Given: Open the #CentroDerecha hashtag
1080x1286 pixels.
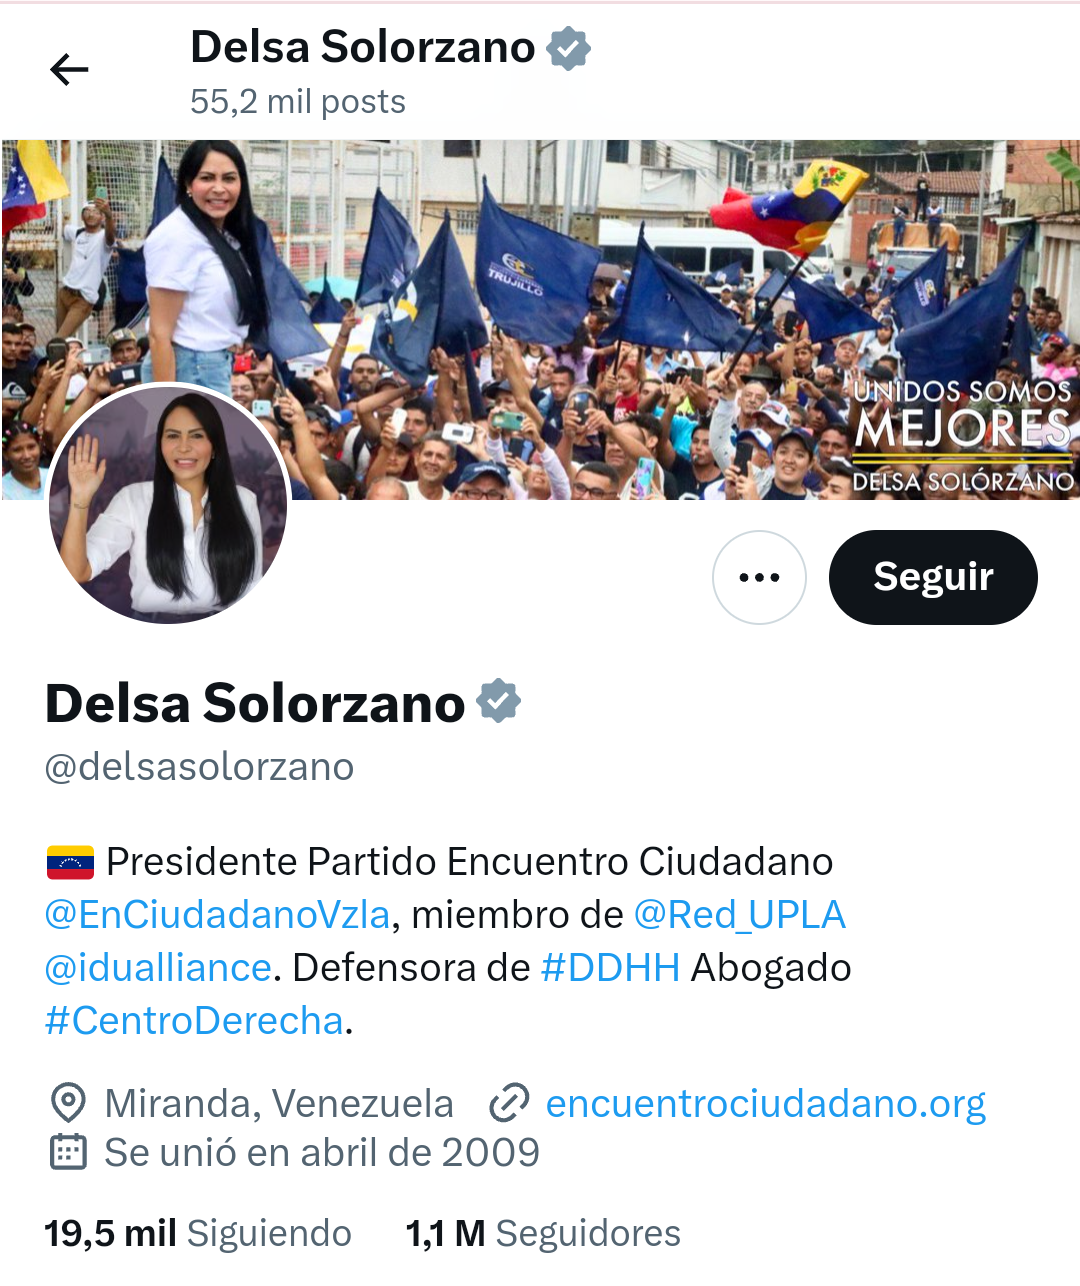Looking at the screenshot, I should click(x=195, y=1020).
